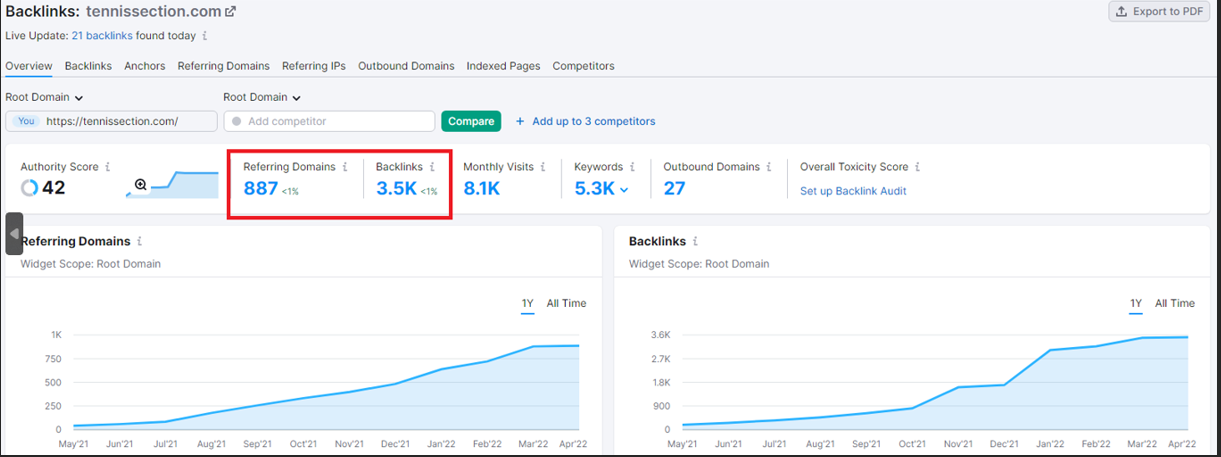Click Jan'22 label on Backlinks chart
Image resolution: width=1221 pixels, height=457 pixels.
click(x=1050, y=444)
